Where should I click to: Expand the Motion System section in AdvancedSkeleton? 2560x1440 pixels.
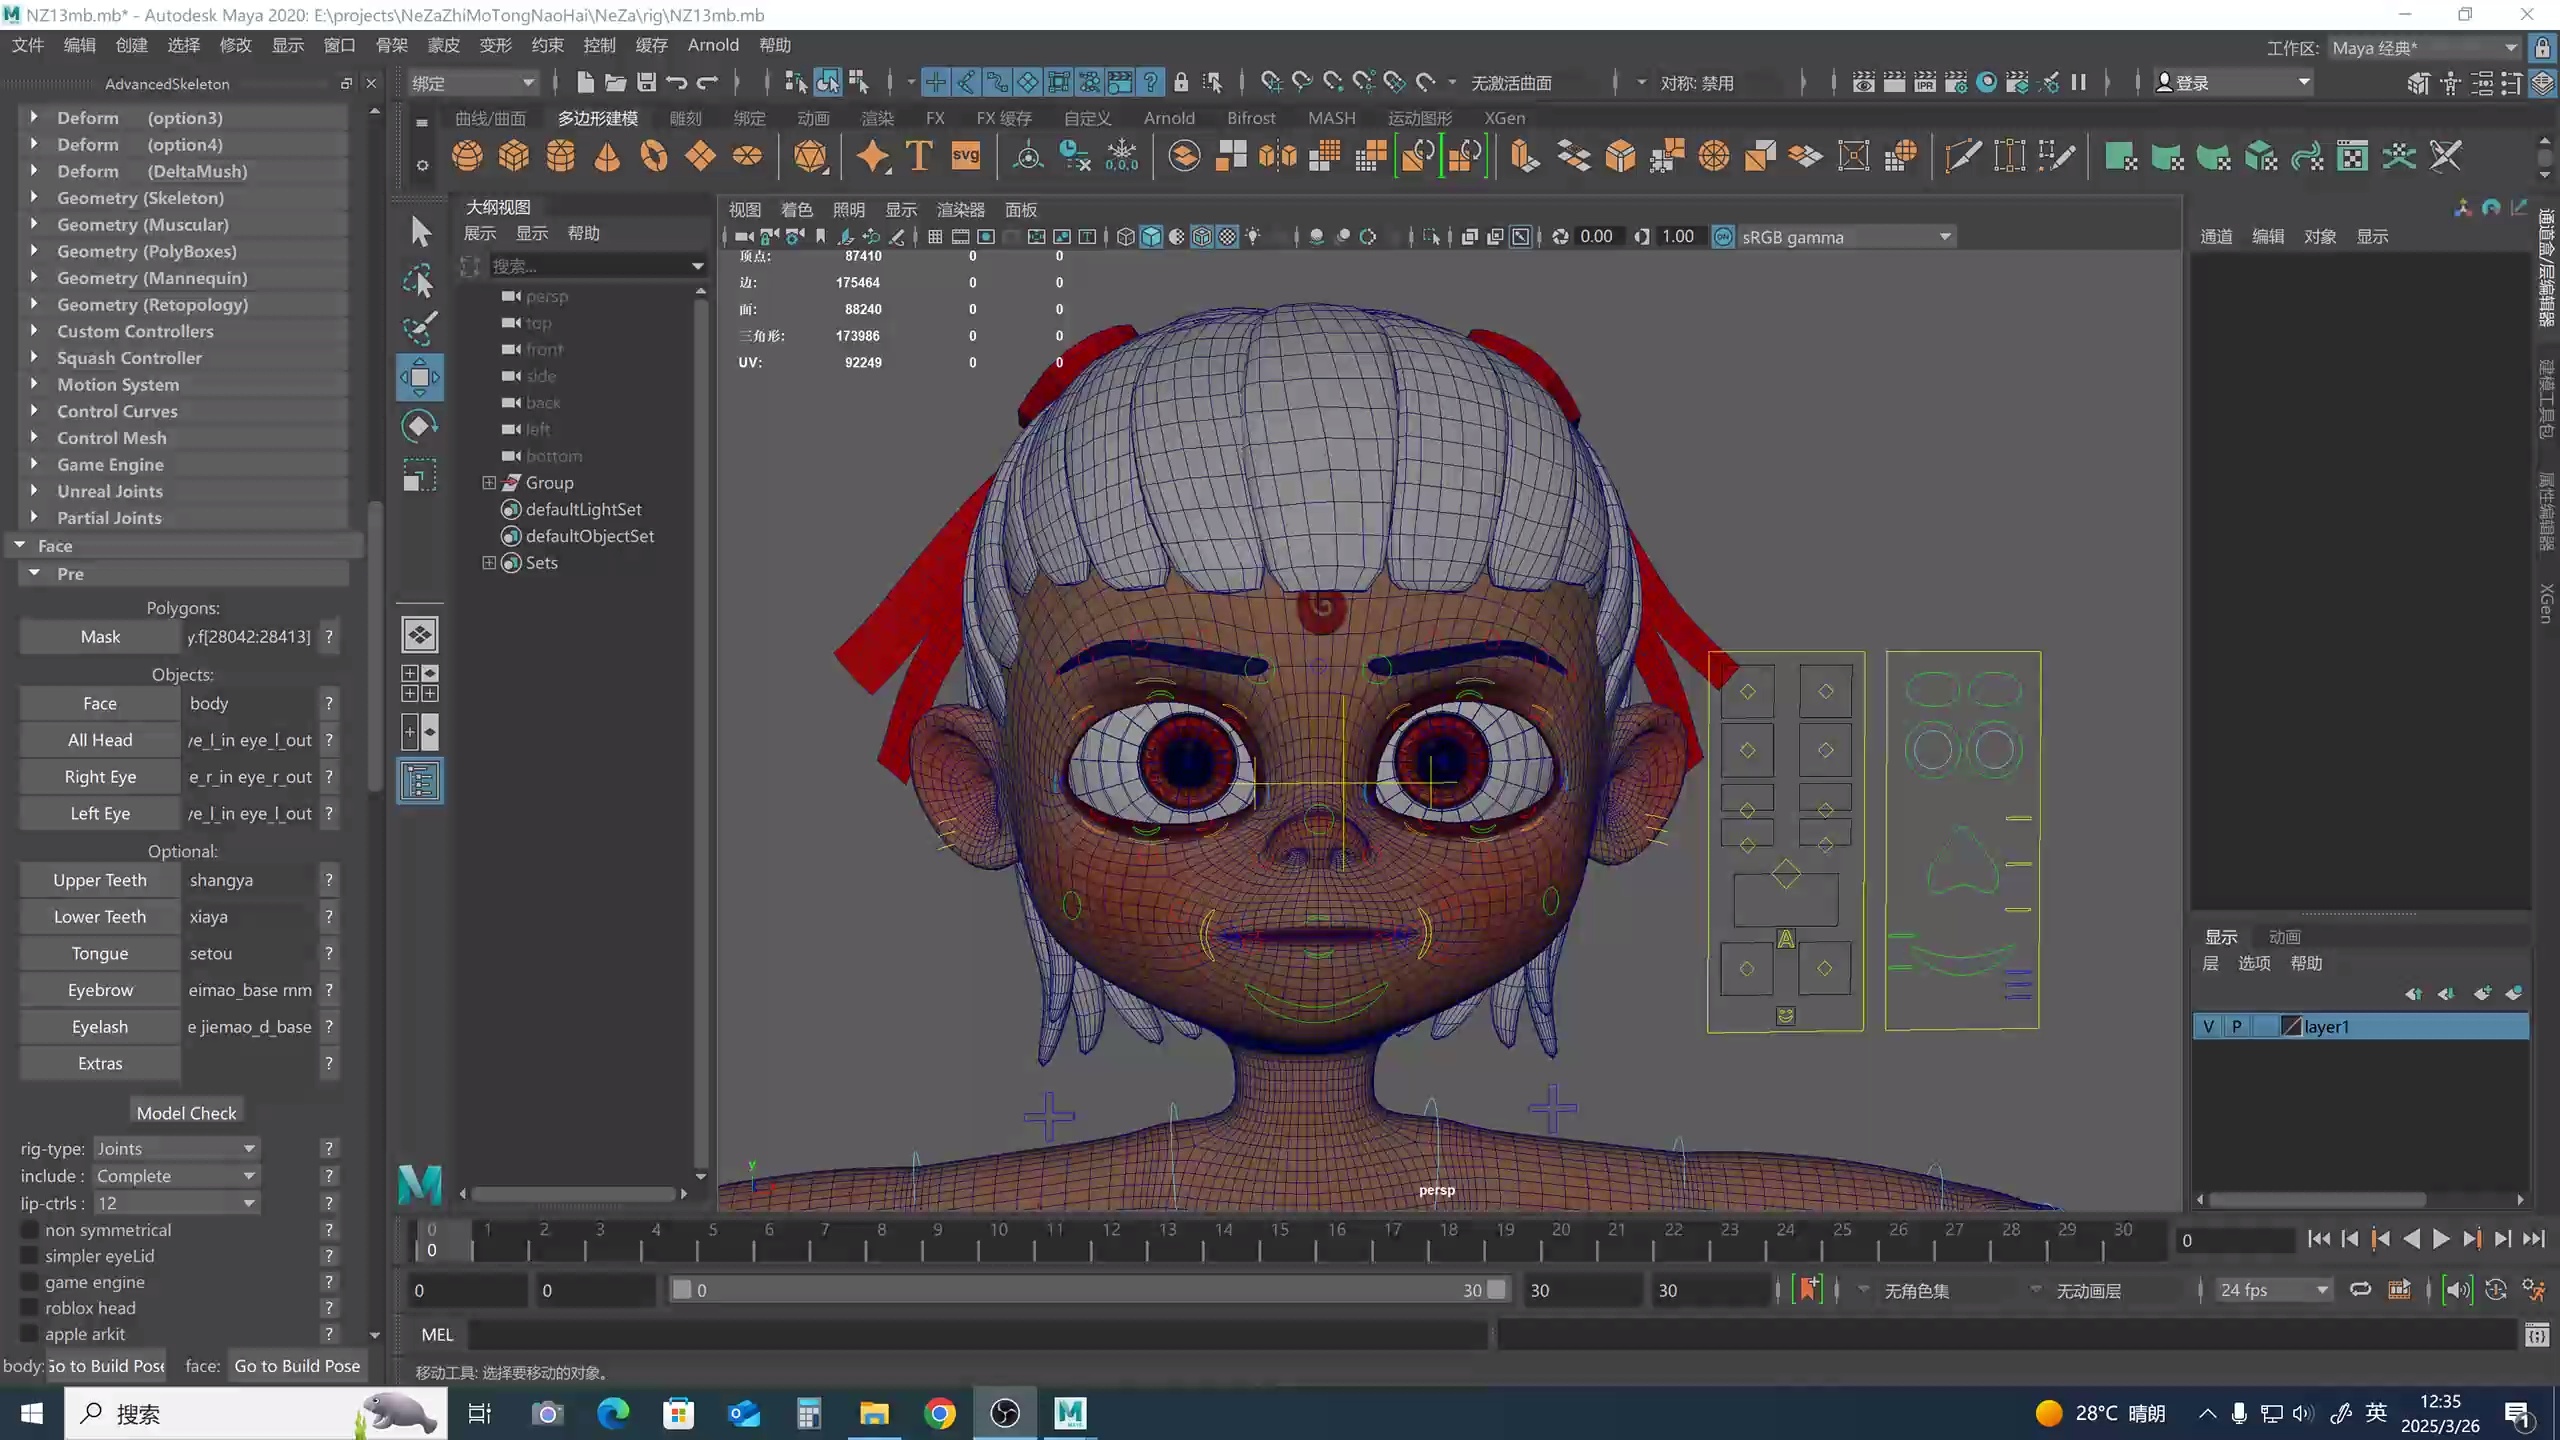(x=33, y=384)
